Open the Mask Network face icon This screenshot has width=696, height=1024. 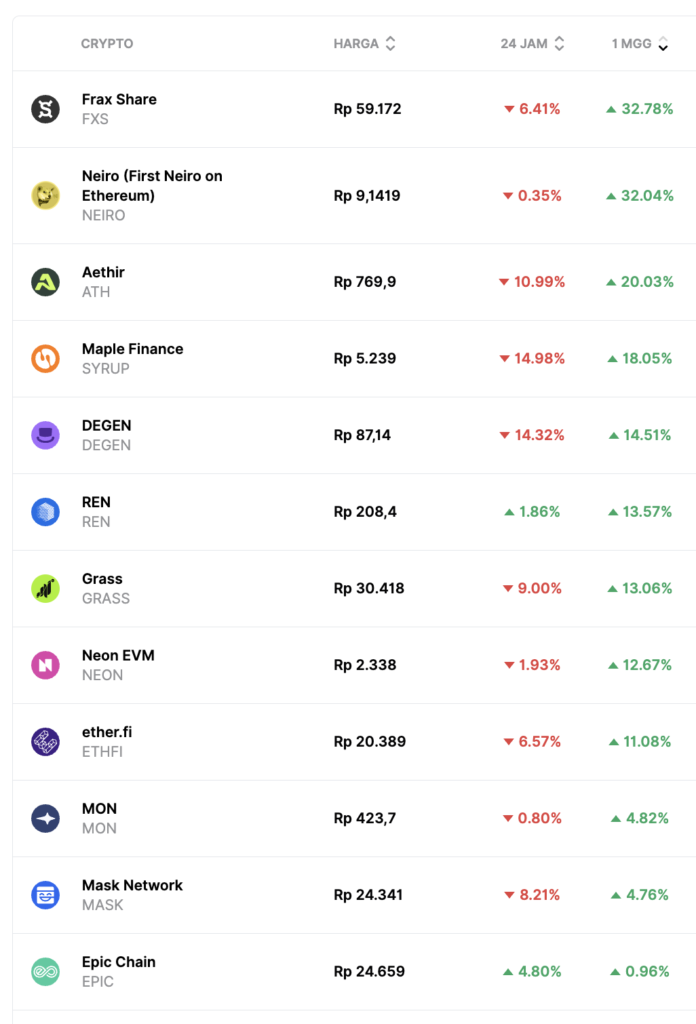46,895
